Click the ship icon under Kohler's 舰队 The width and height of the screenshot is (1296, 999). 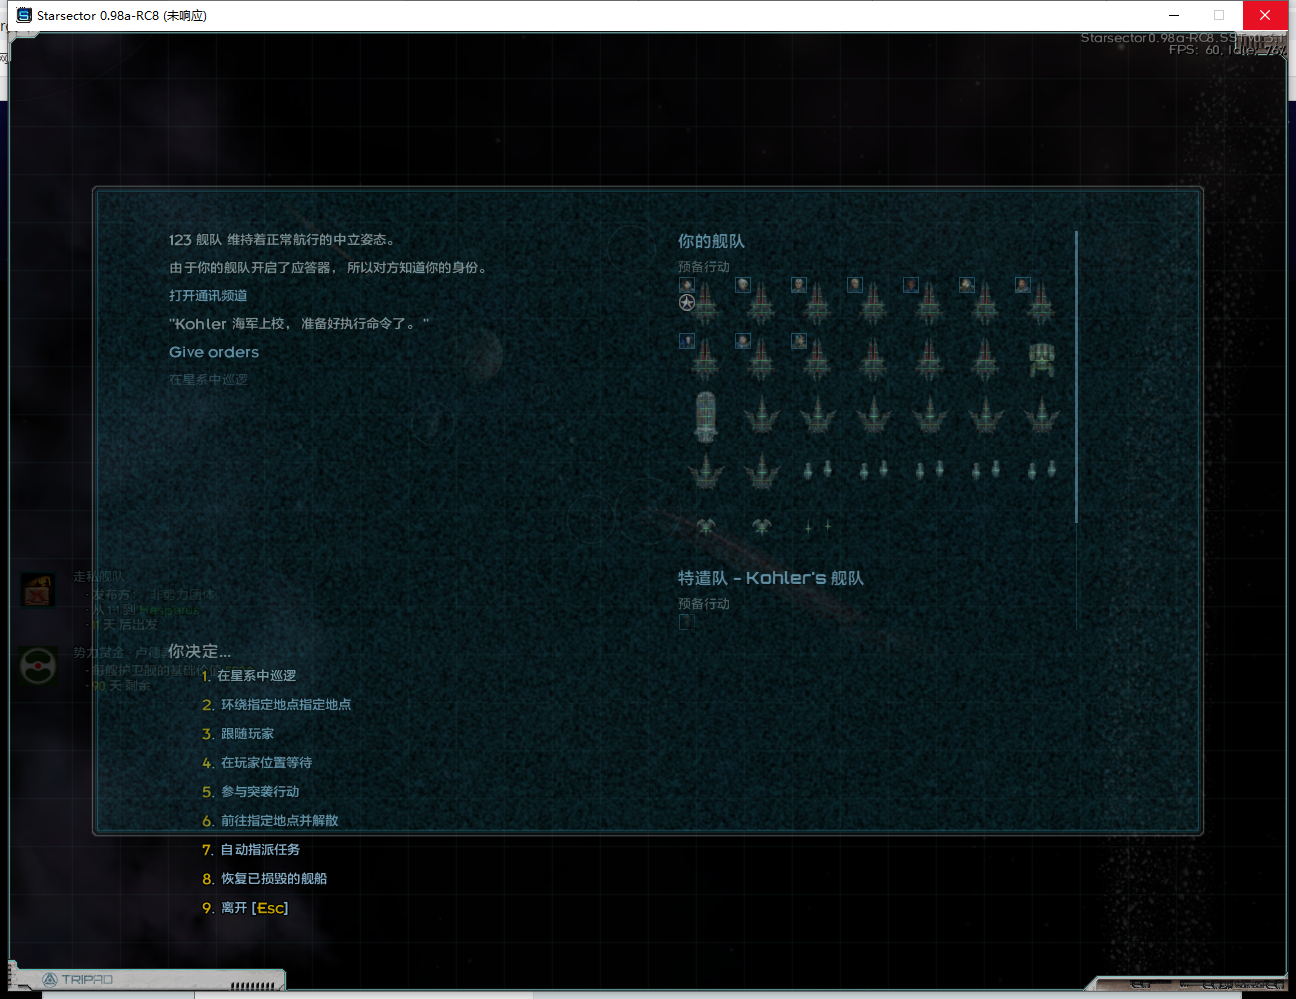tap(687, 621)
